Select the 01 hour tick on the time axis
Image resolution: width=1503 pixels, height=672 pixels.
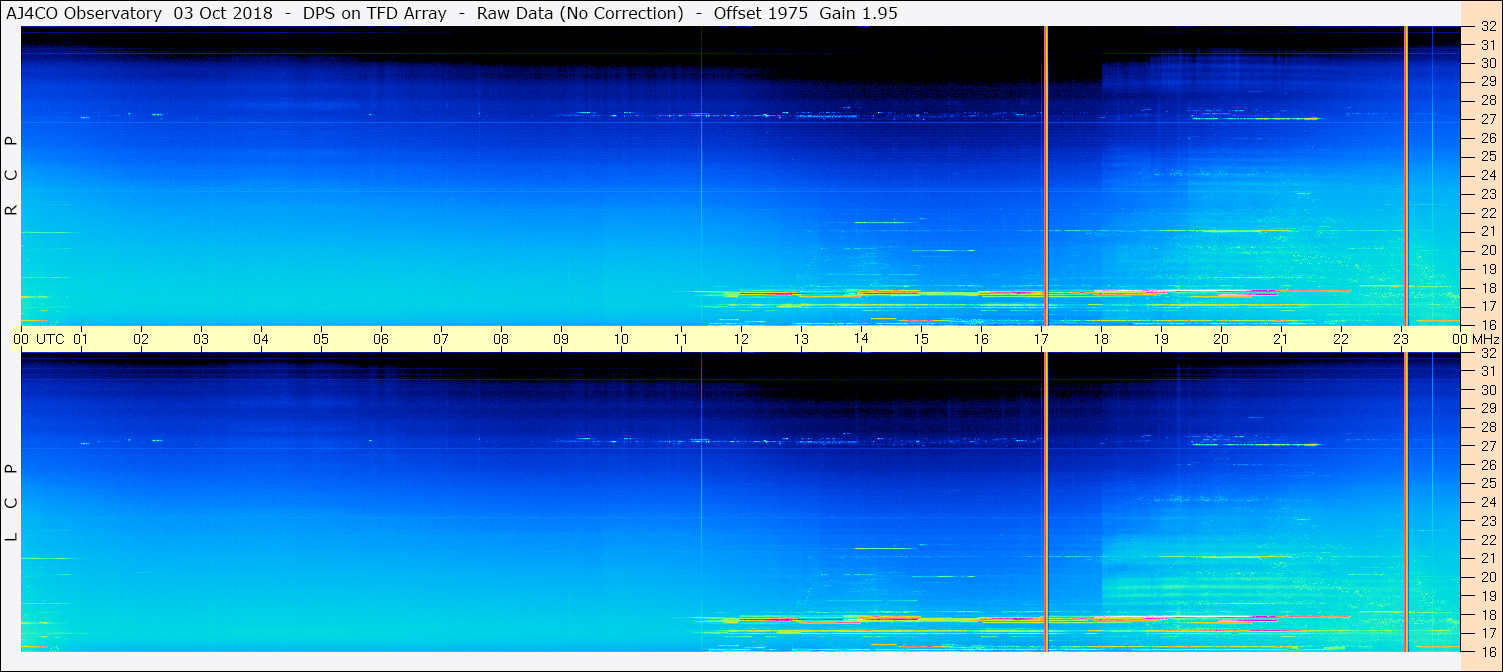pyautogui.click(x=81, y=339)
